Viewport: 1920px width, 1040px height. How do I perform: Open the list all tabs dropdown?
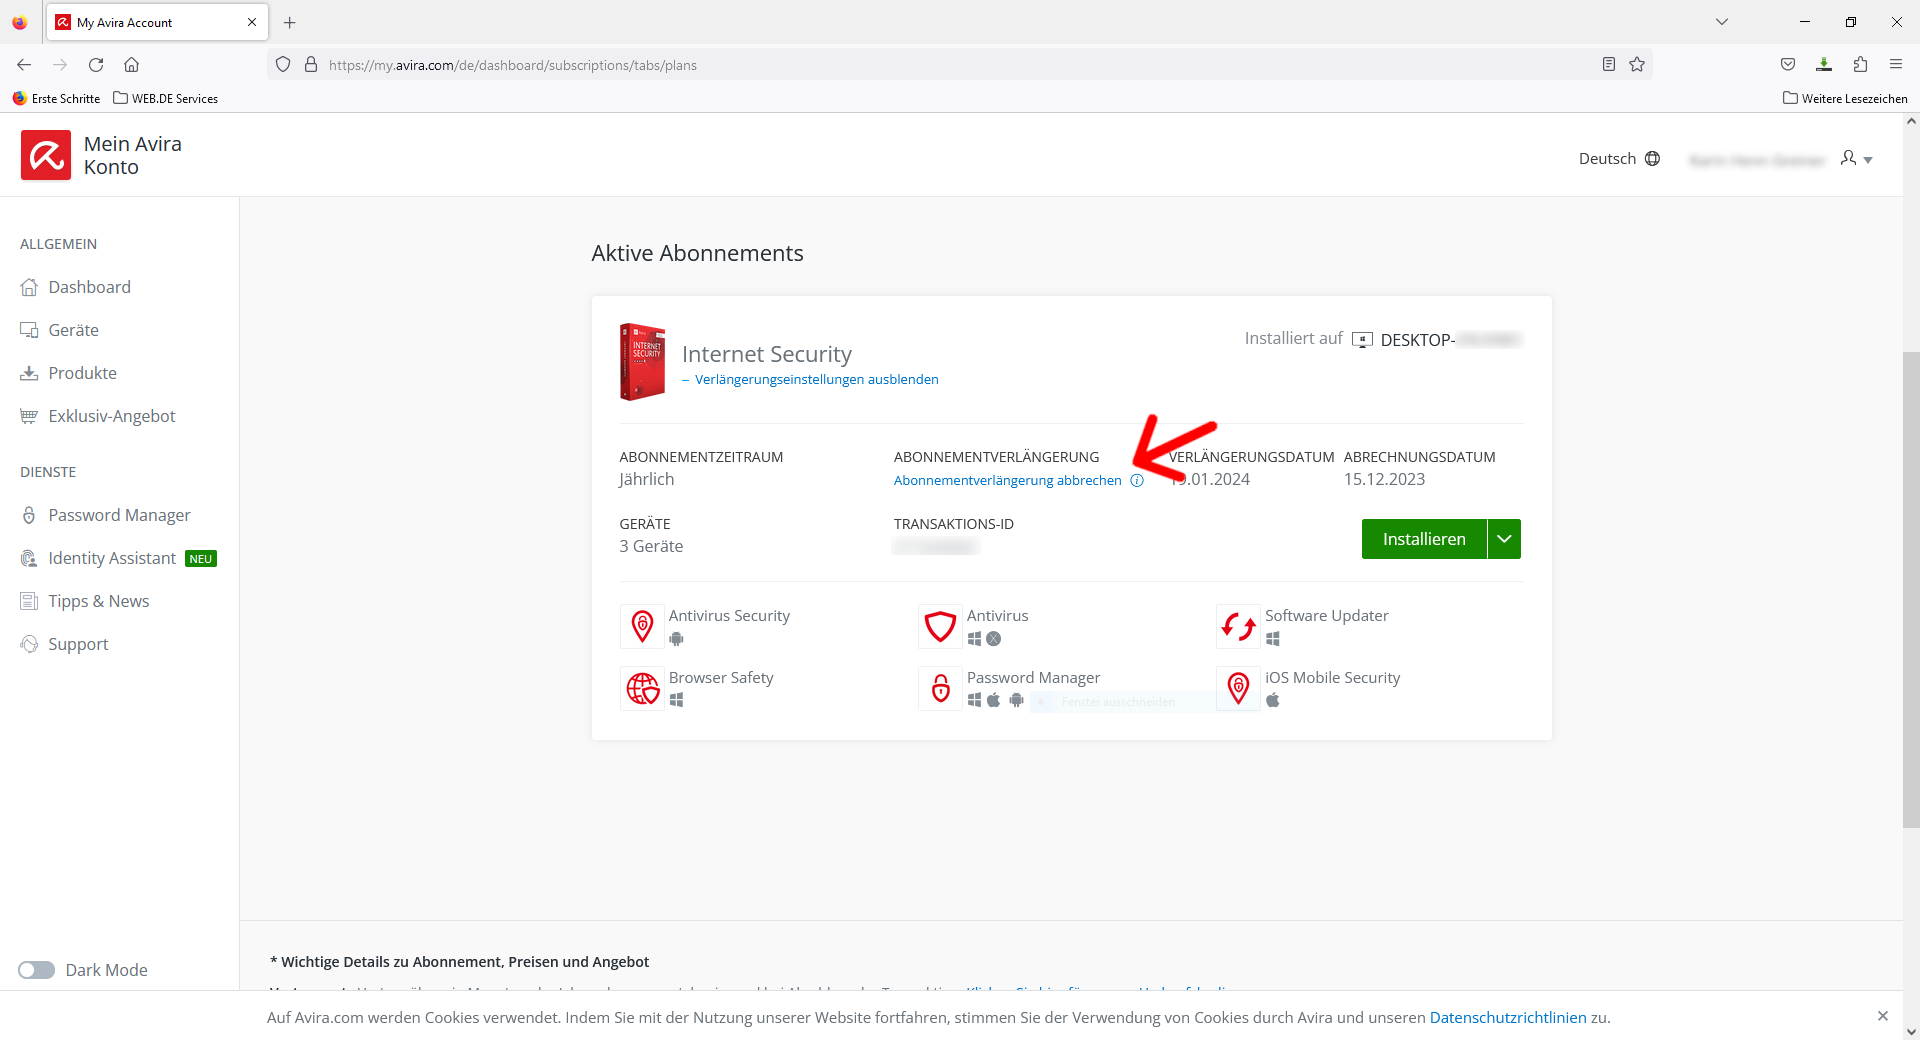(x=1722, y=22)
